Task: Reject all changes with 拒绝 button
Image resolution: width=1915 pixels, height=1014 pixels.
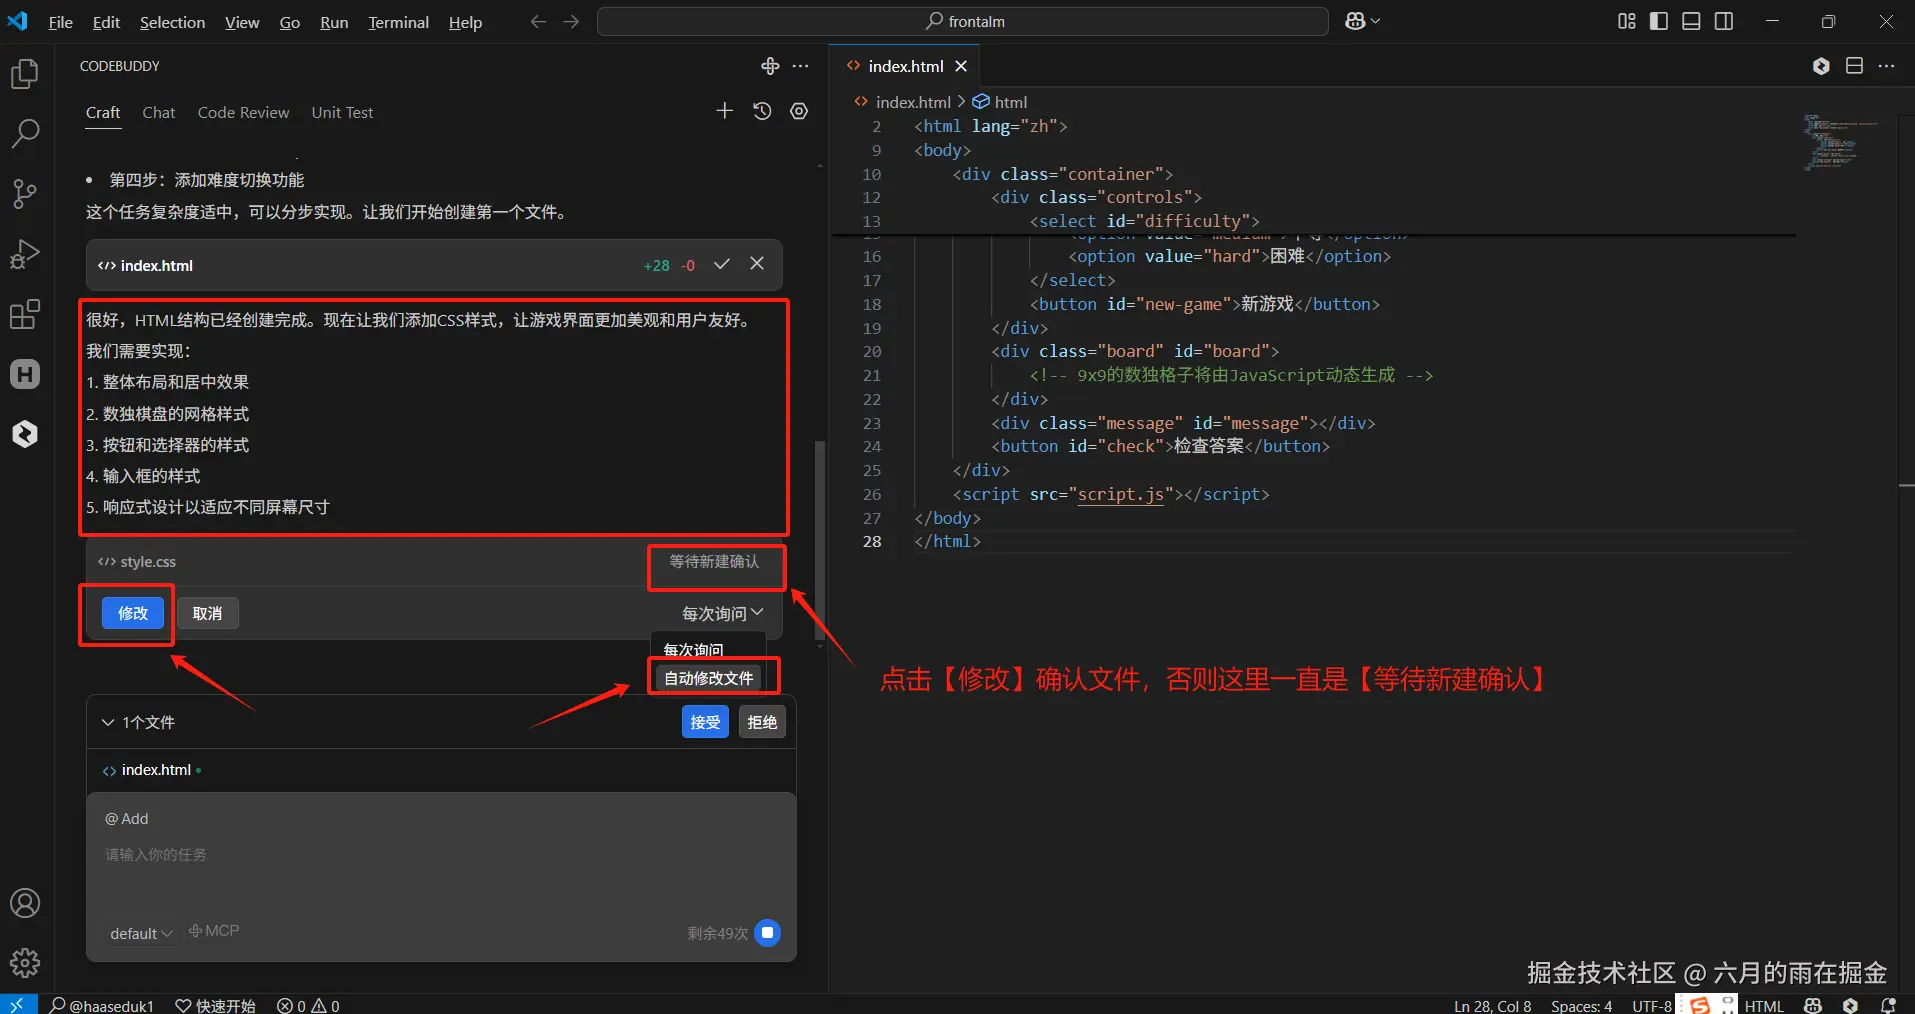Action: pyautogui.click(x=762, y=722)
